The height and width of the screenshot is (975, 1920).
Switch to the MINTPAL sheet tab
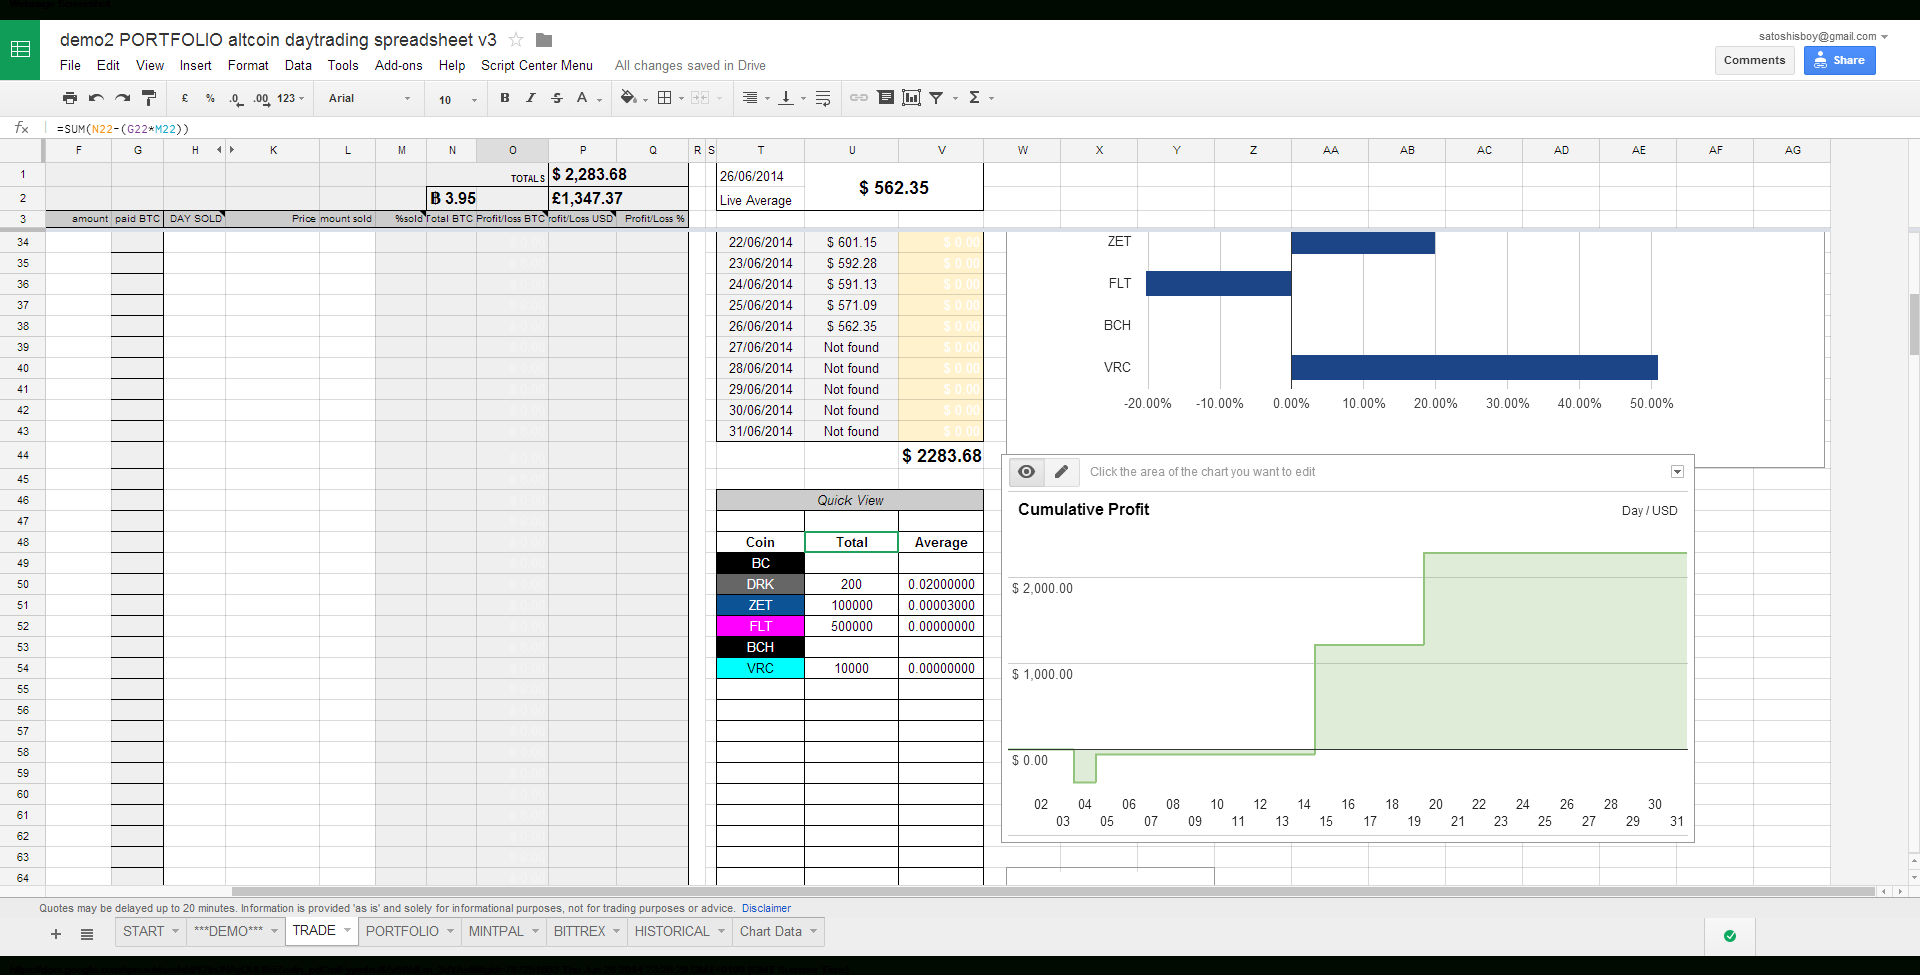tap(497, 931)
